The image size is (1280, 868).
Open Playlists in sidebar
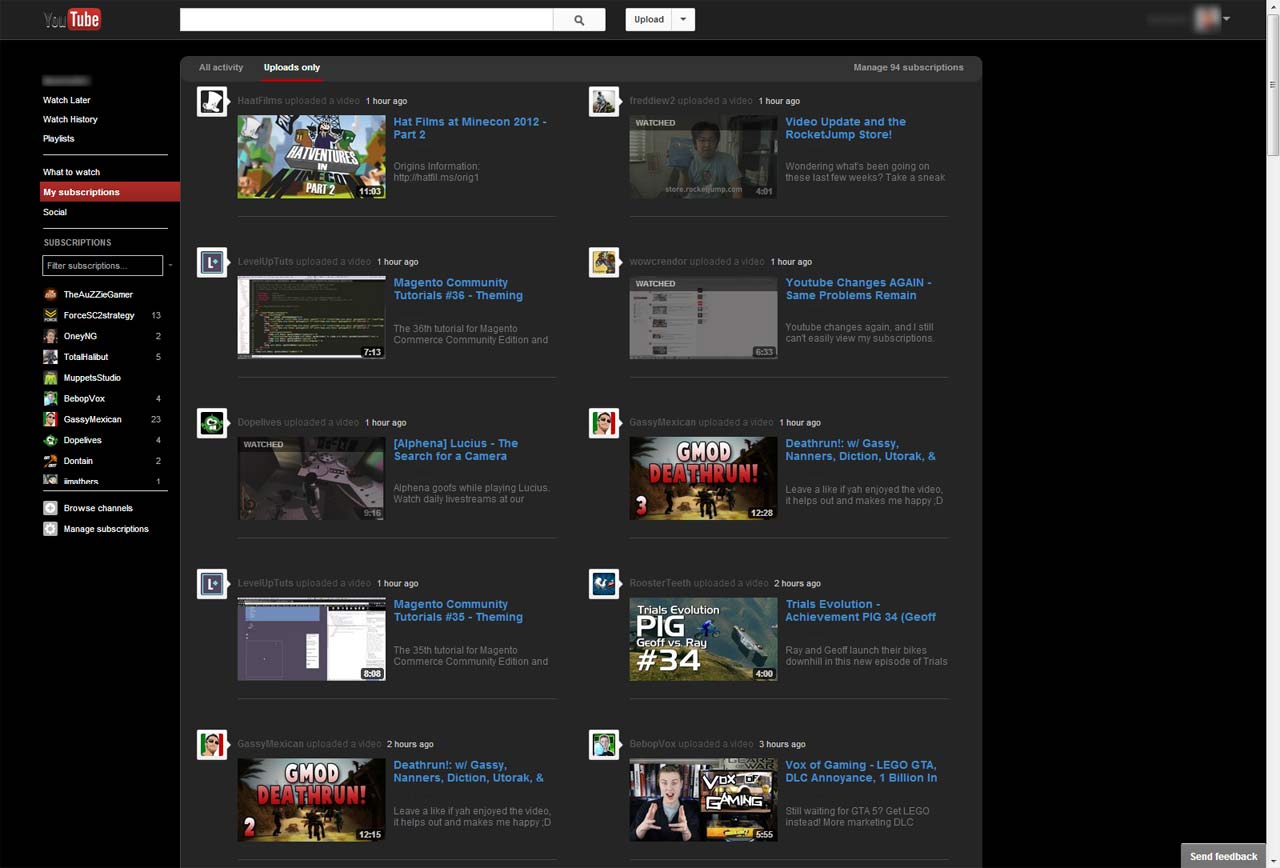pyautogui.click(x=59, y=139)
